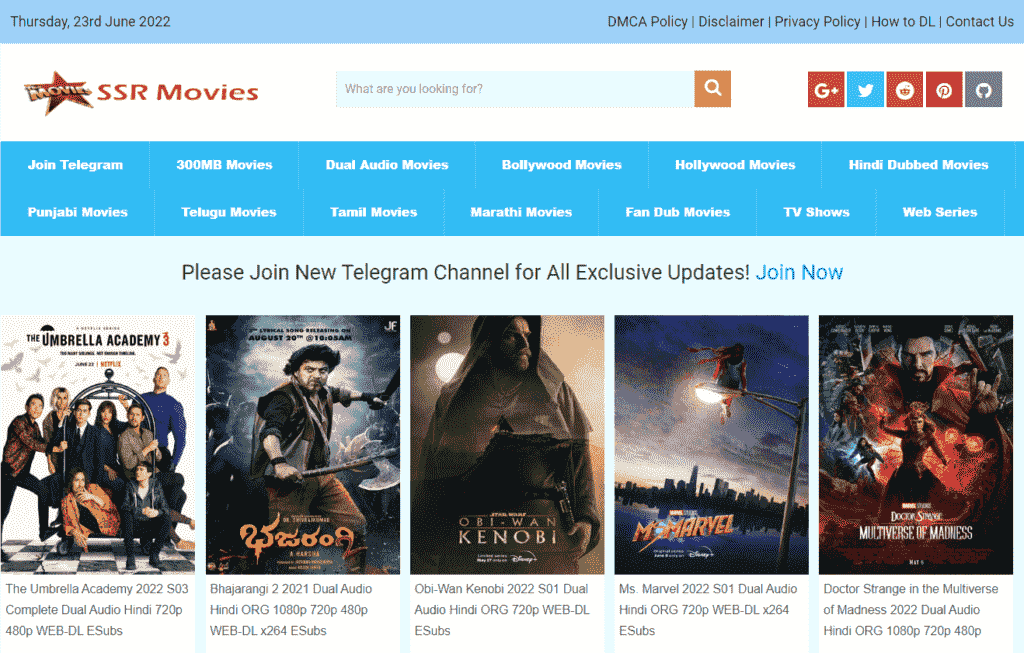
Task: Click the orange search magnifier button
Action: click(x=712, y=89)
